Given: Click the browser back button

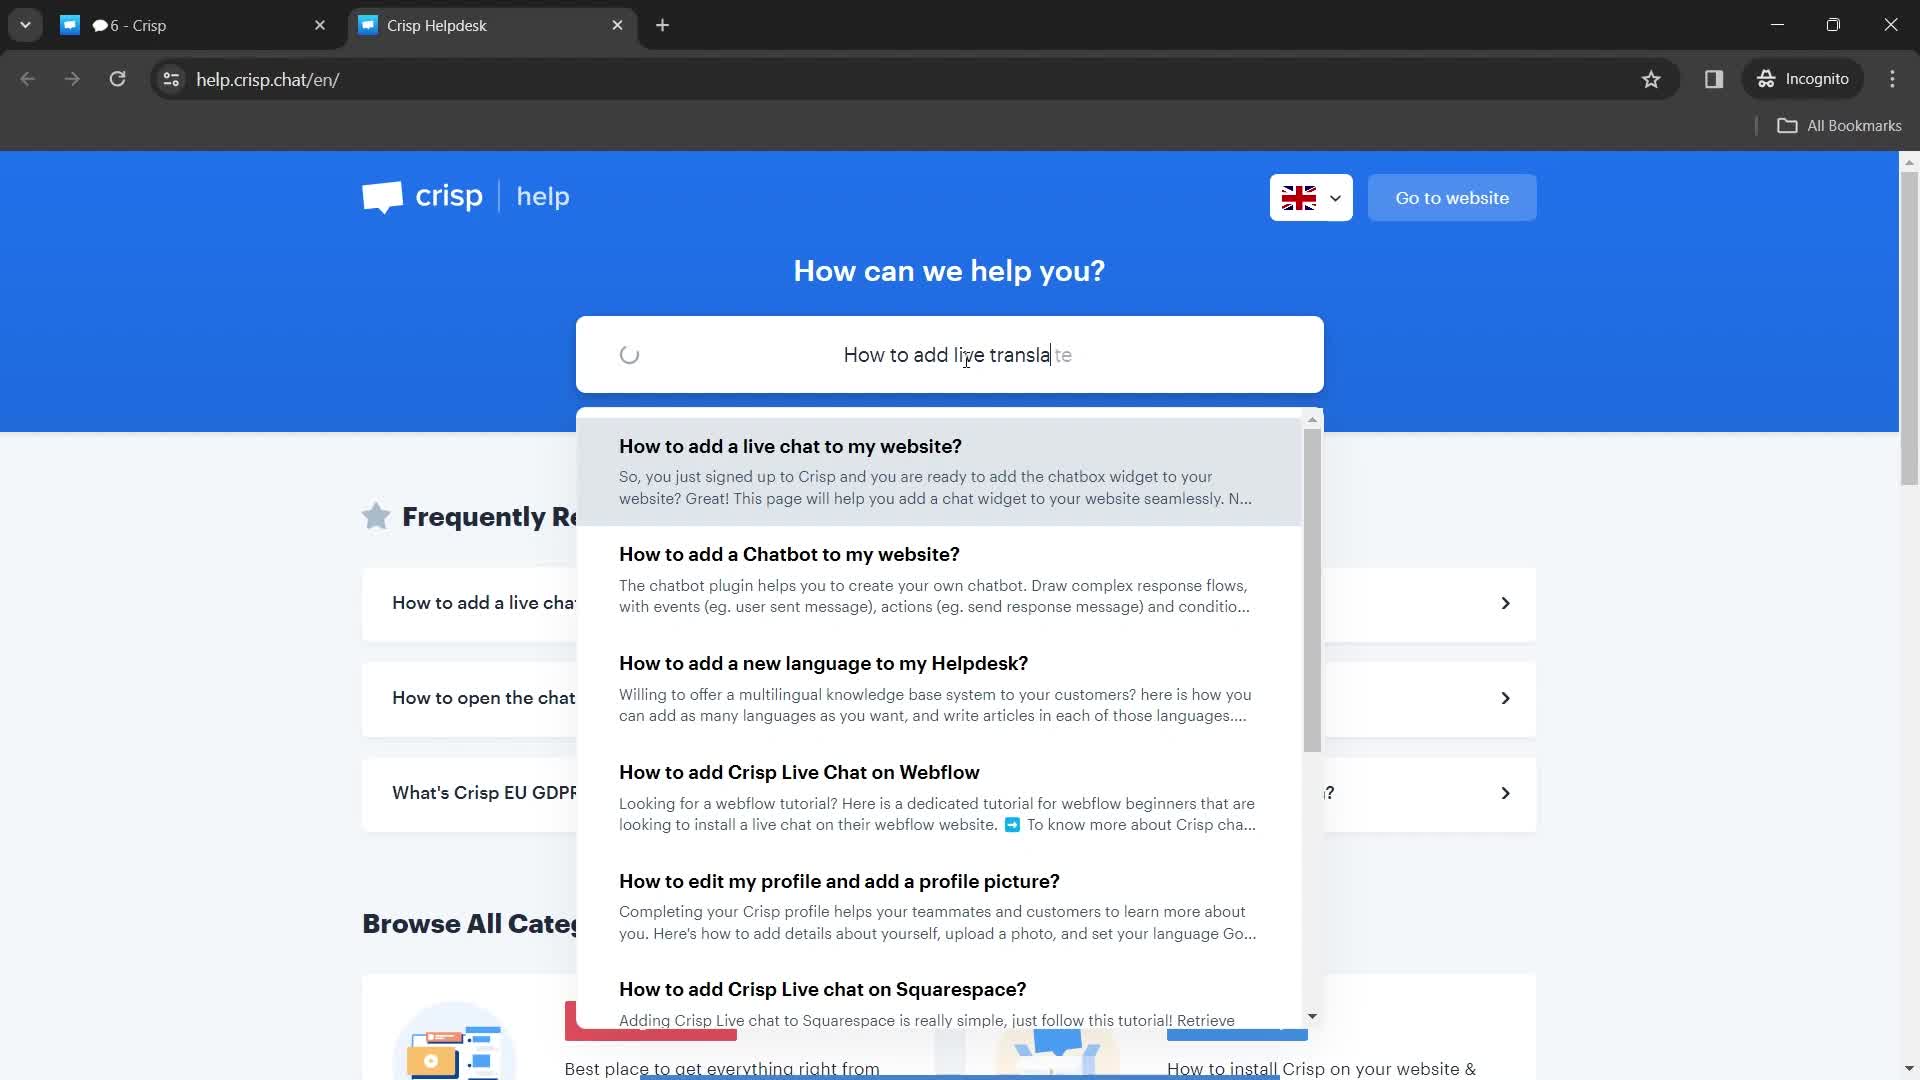Looking at the screenshot, I should pyautogui.click(x=28, y=79).
